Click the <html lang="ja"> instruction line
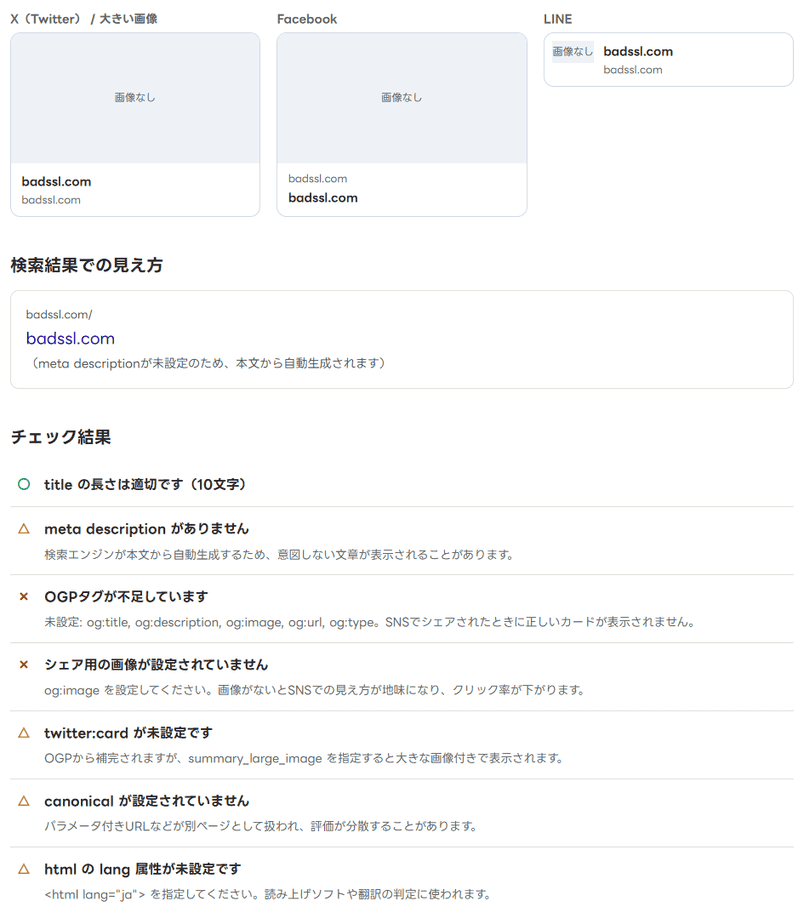Image resolution: width=804 pixels, height=924 pixels. point(268,895)
